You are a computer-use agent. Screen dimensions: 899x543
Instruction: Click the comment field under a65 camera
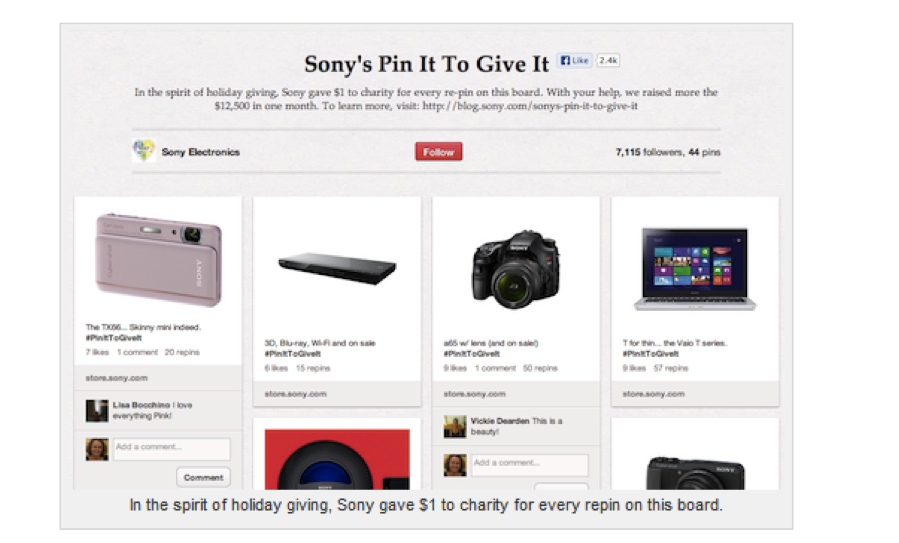[530, 465]
